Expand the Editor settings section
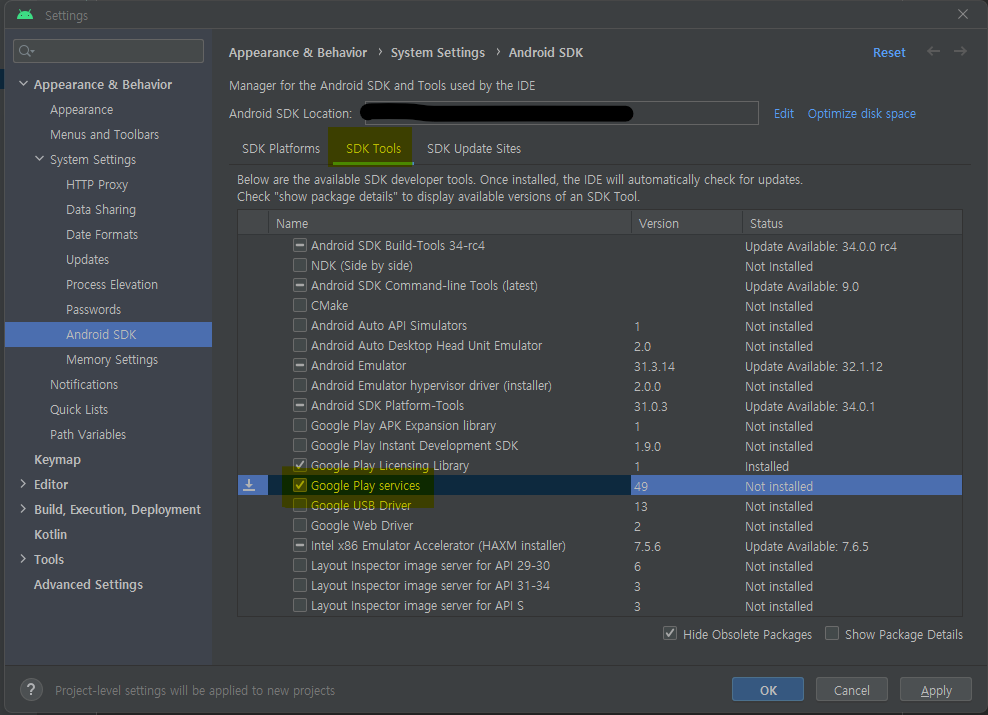Viewport: 988px width, 715px height. pyautogui.click(x=23, y=484)
